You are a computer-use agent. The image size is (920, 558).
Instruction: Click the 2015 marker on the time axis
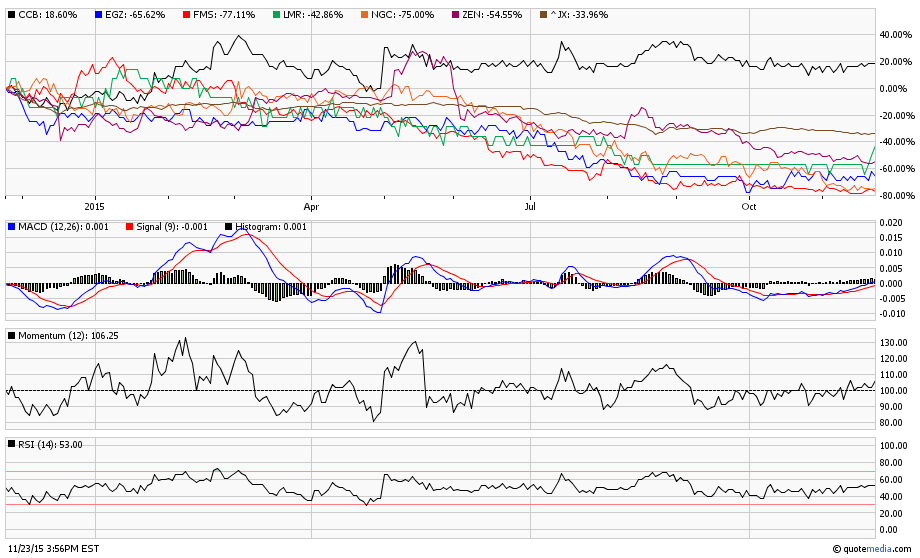(x=94, y=207)
